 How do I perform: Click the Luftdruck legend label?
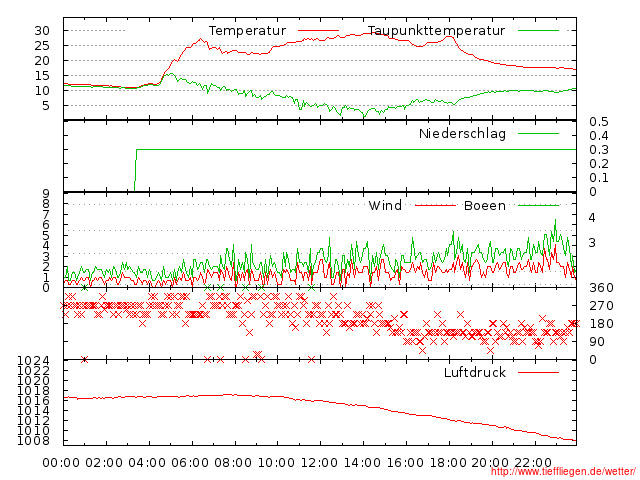(475, 372)
